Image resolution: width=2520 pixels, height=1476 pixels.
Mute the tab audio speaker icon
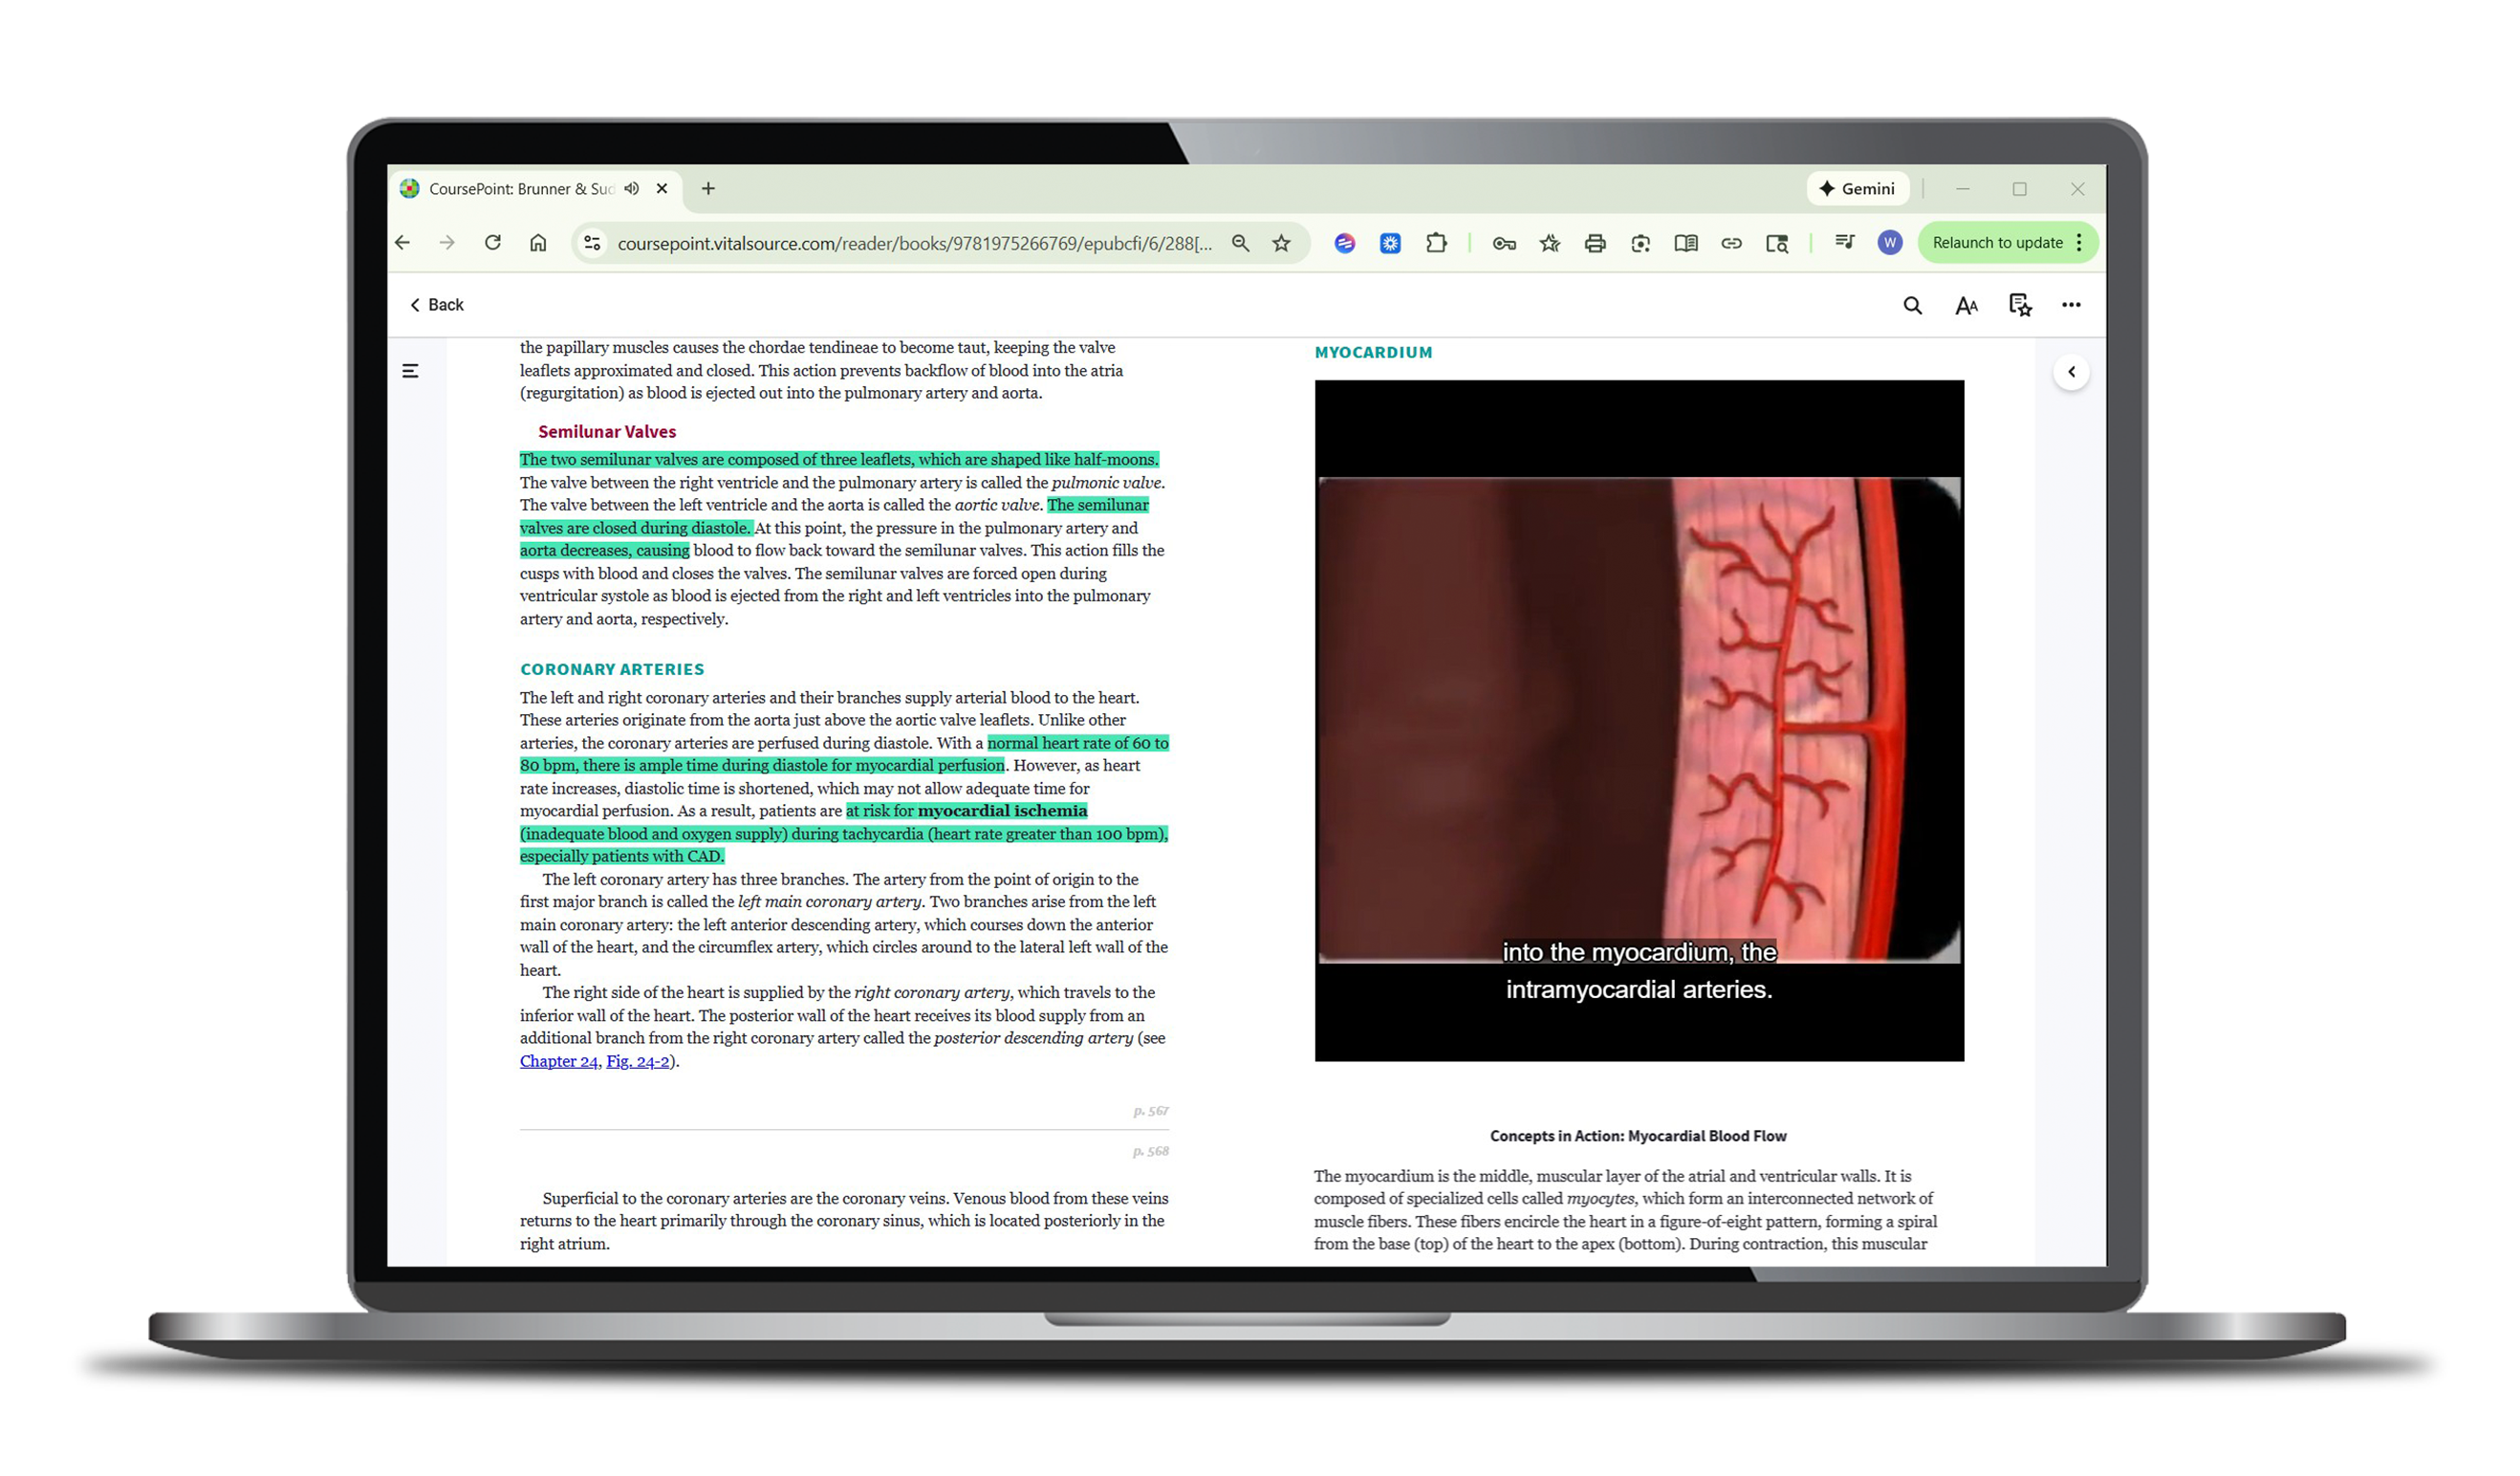(632, 188)
